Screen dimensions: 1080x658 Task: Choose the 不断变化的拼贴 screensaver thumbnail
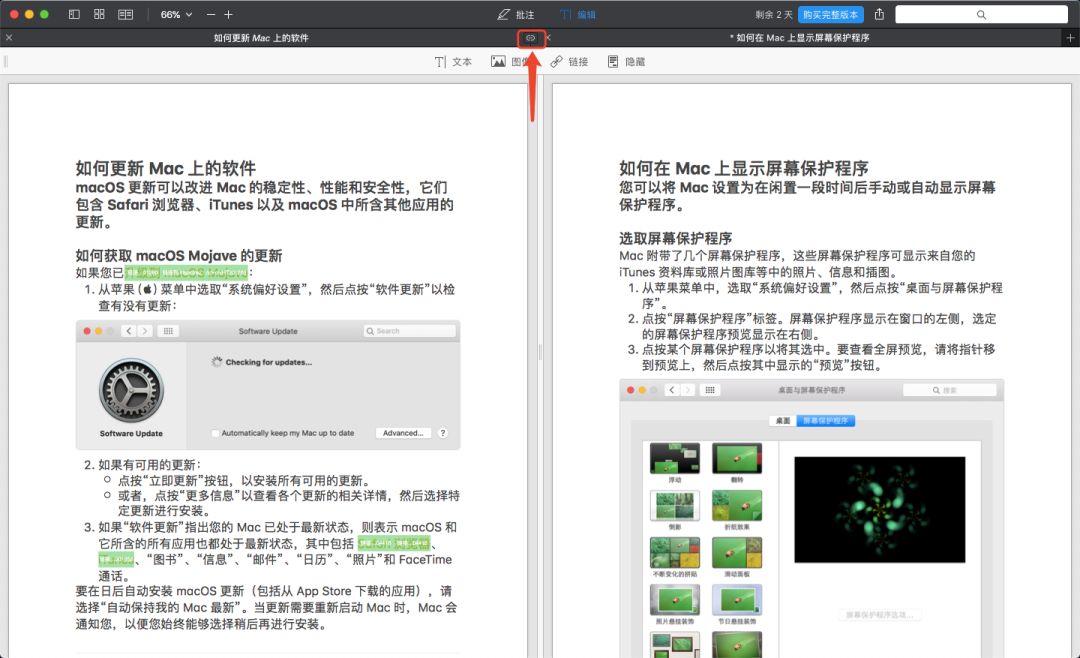pyautogui.click(x=675, y=553)
